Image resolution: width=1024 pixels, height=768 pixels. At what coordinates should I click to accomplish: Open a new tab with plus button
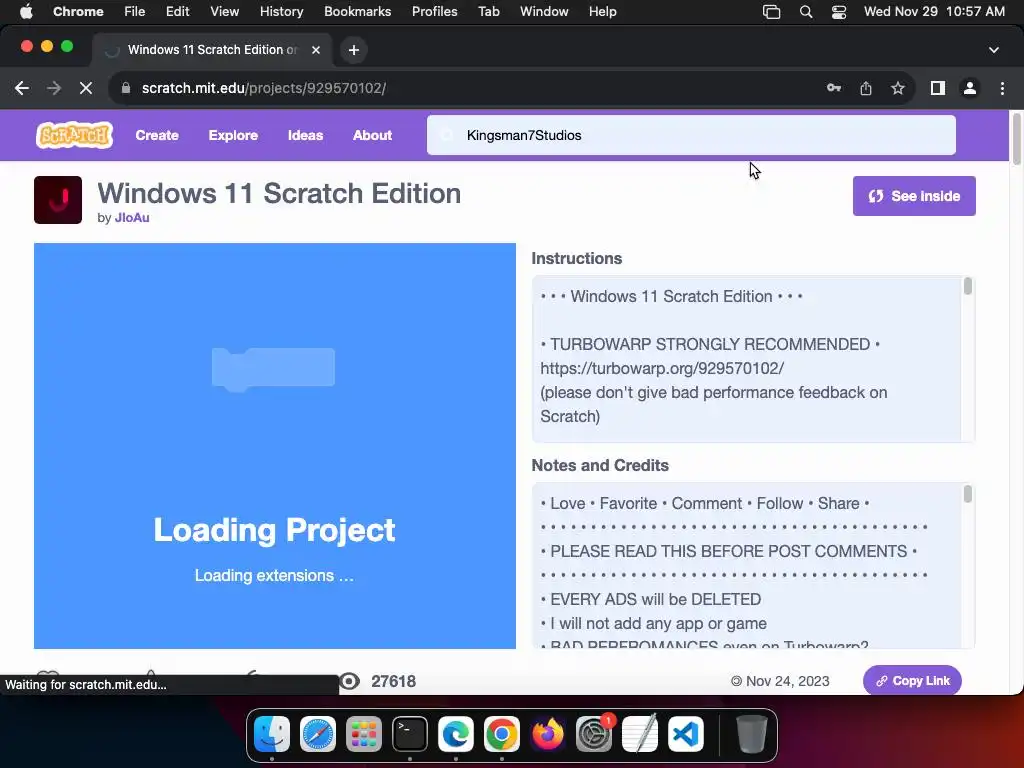pyautogui.click(x=354, y=50)
